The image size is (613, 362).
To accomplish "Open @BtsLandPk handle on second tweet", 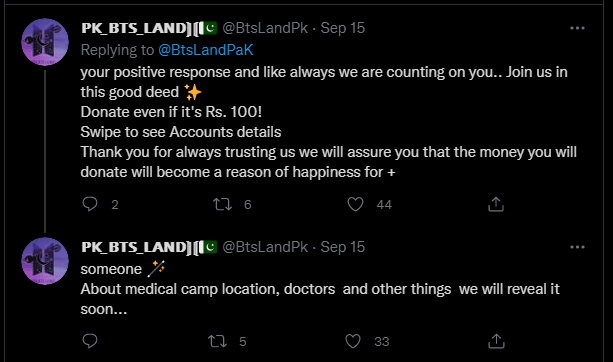I will (x=265, y=247).
